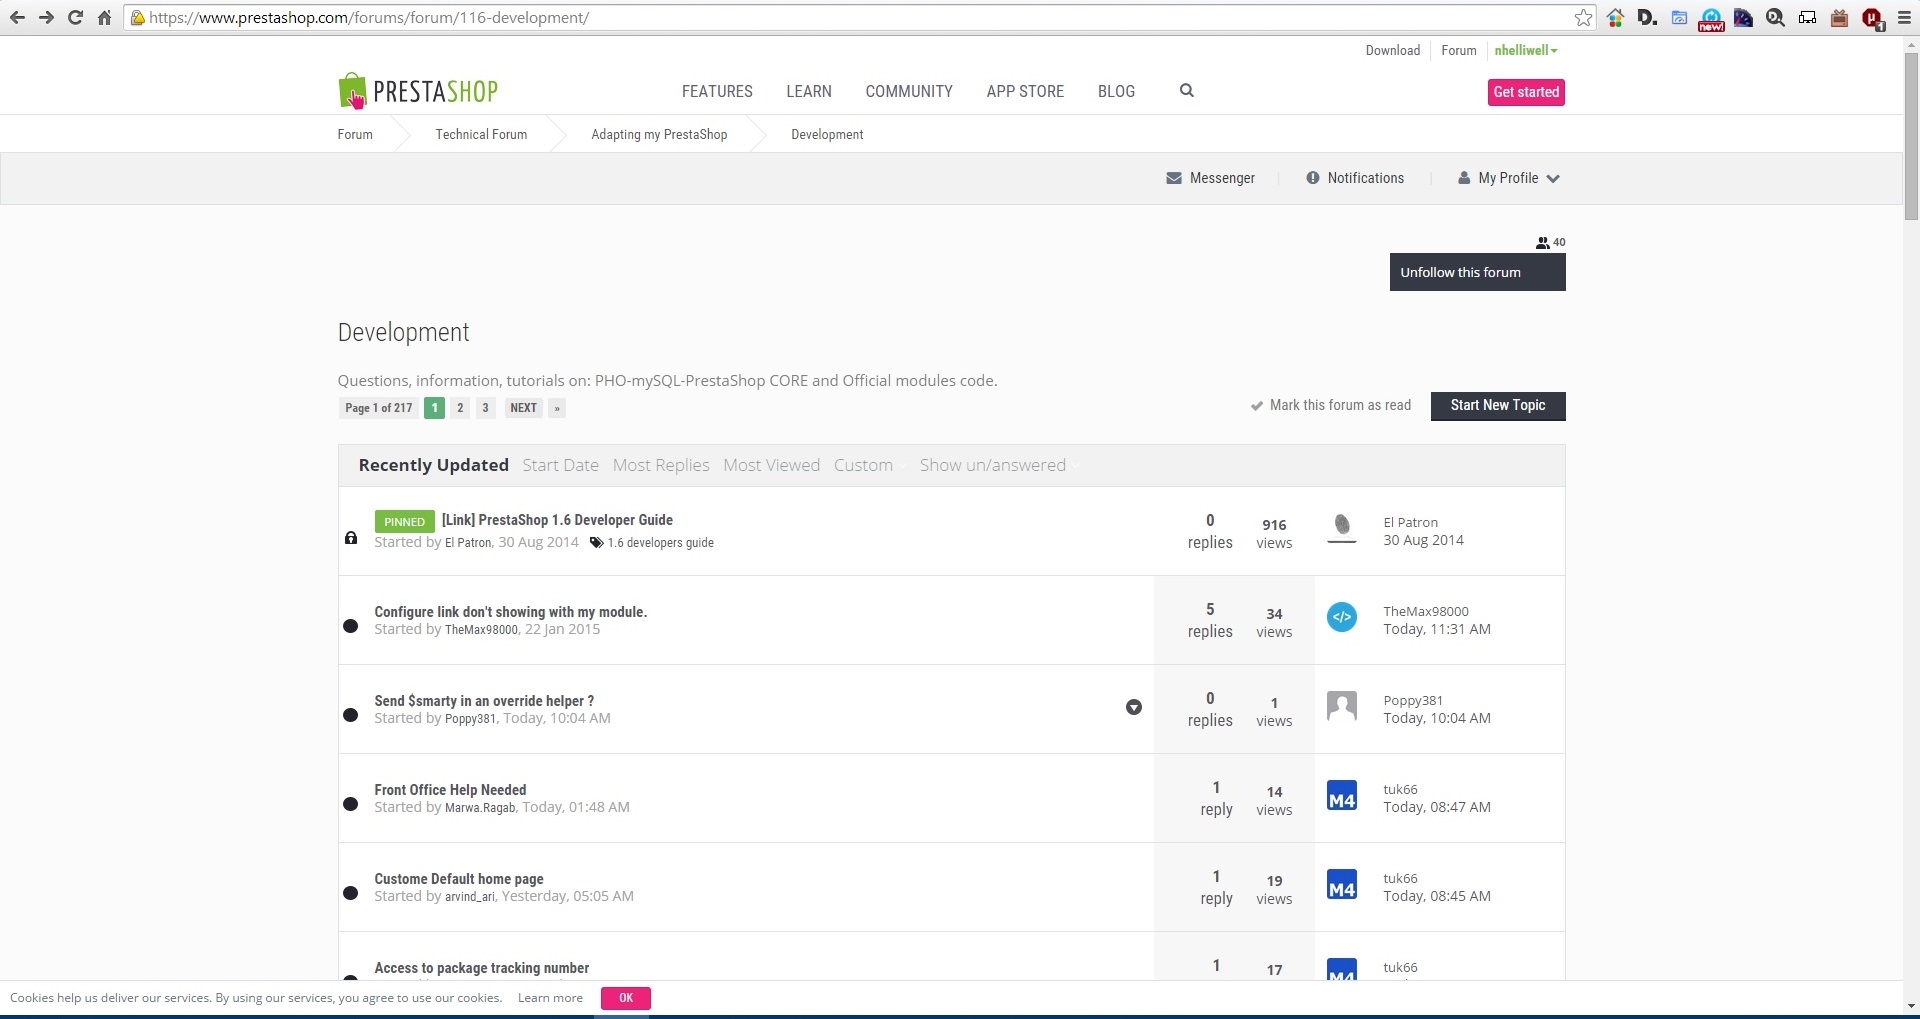Open the browser home page icon
1920x1019 pixels.
point(104,17)
